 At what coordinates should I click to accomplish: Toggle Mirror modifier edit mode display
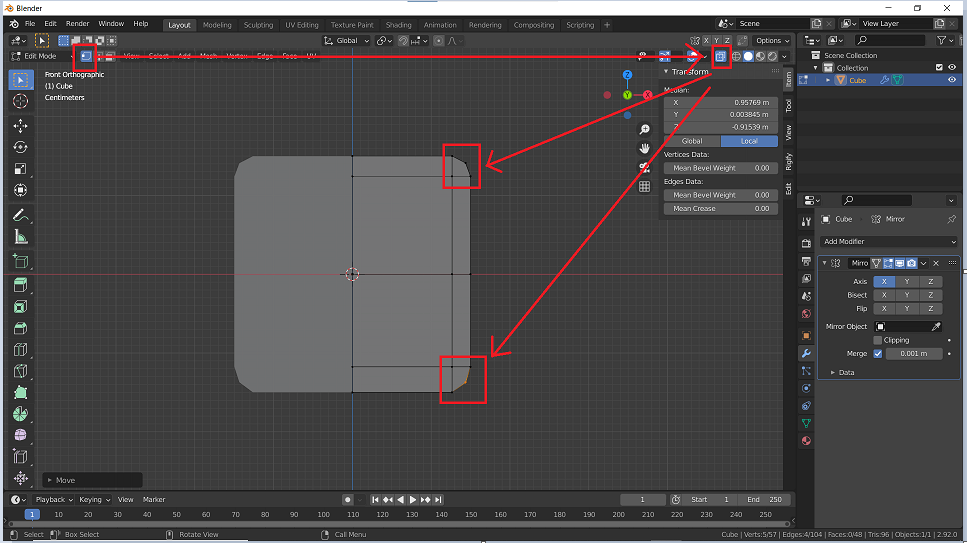click(888, 263)
